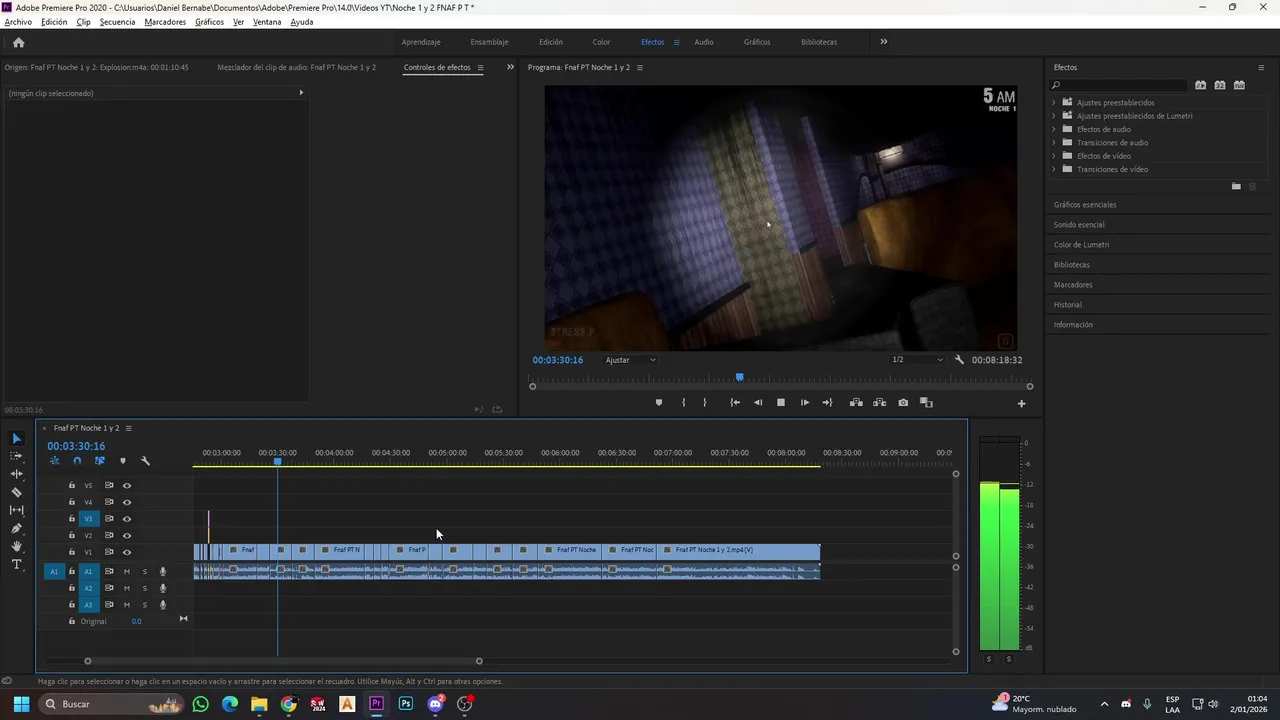Select the Hand tool
Screen dimensions: 1280x720
tap(16, 546)
